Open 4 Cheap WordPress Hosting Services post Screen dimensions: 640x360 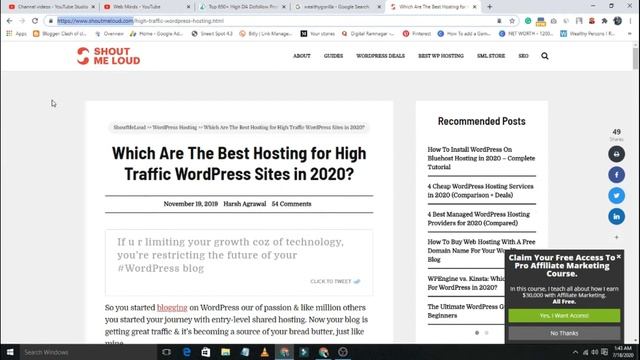pos(480,191)
